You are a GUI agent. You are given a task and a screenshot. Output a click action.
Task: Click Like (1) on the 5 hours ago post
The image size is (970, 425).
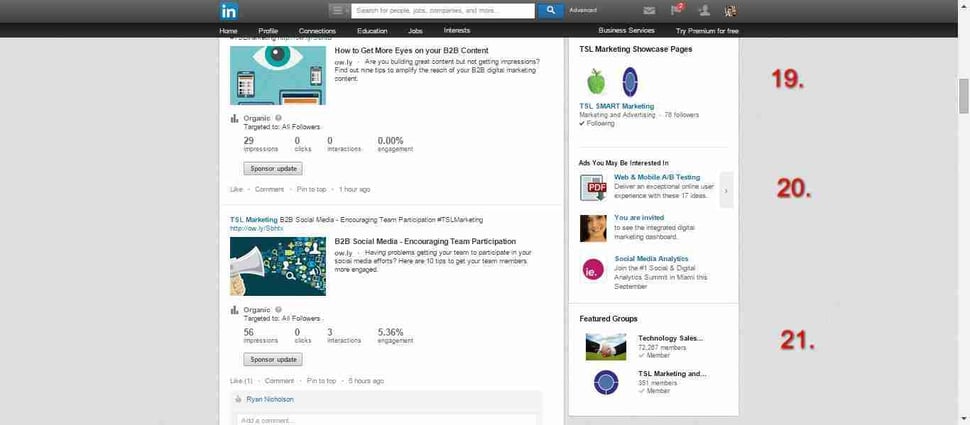(241, 381)
